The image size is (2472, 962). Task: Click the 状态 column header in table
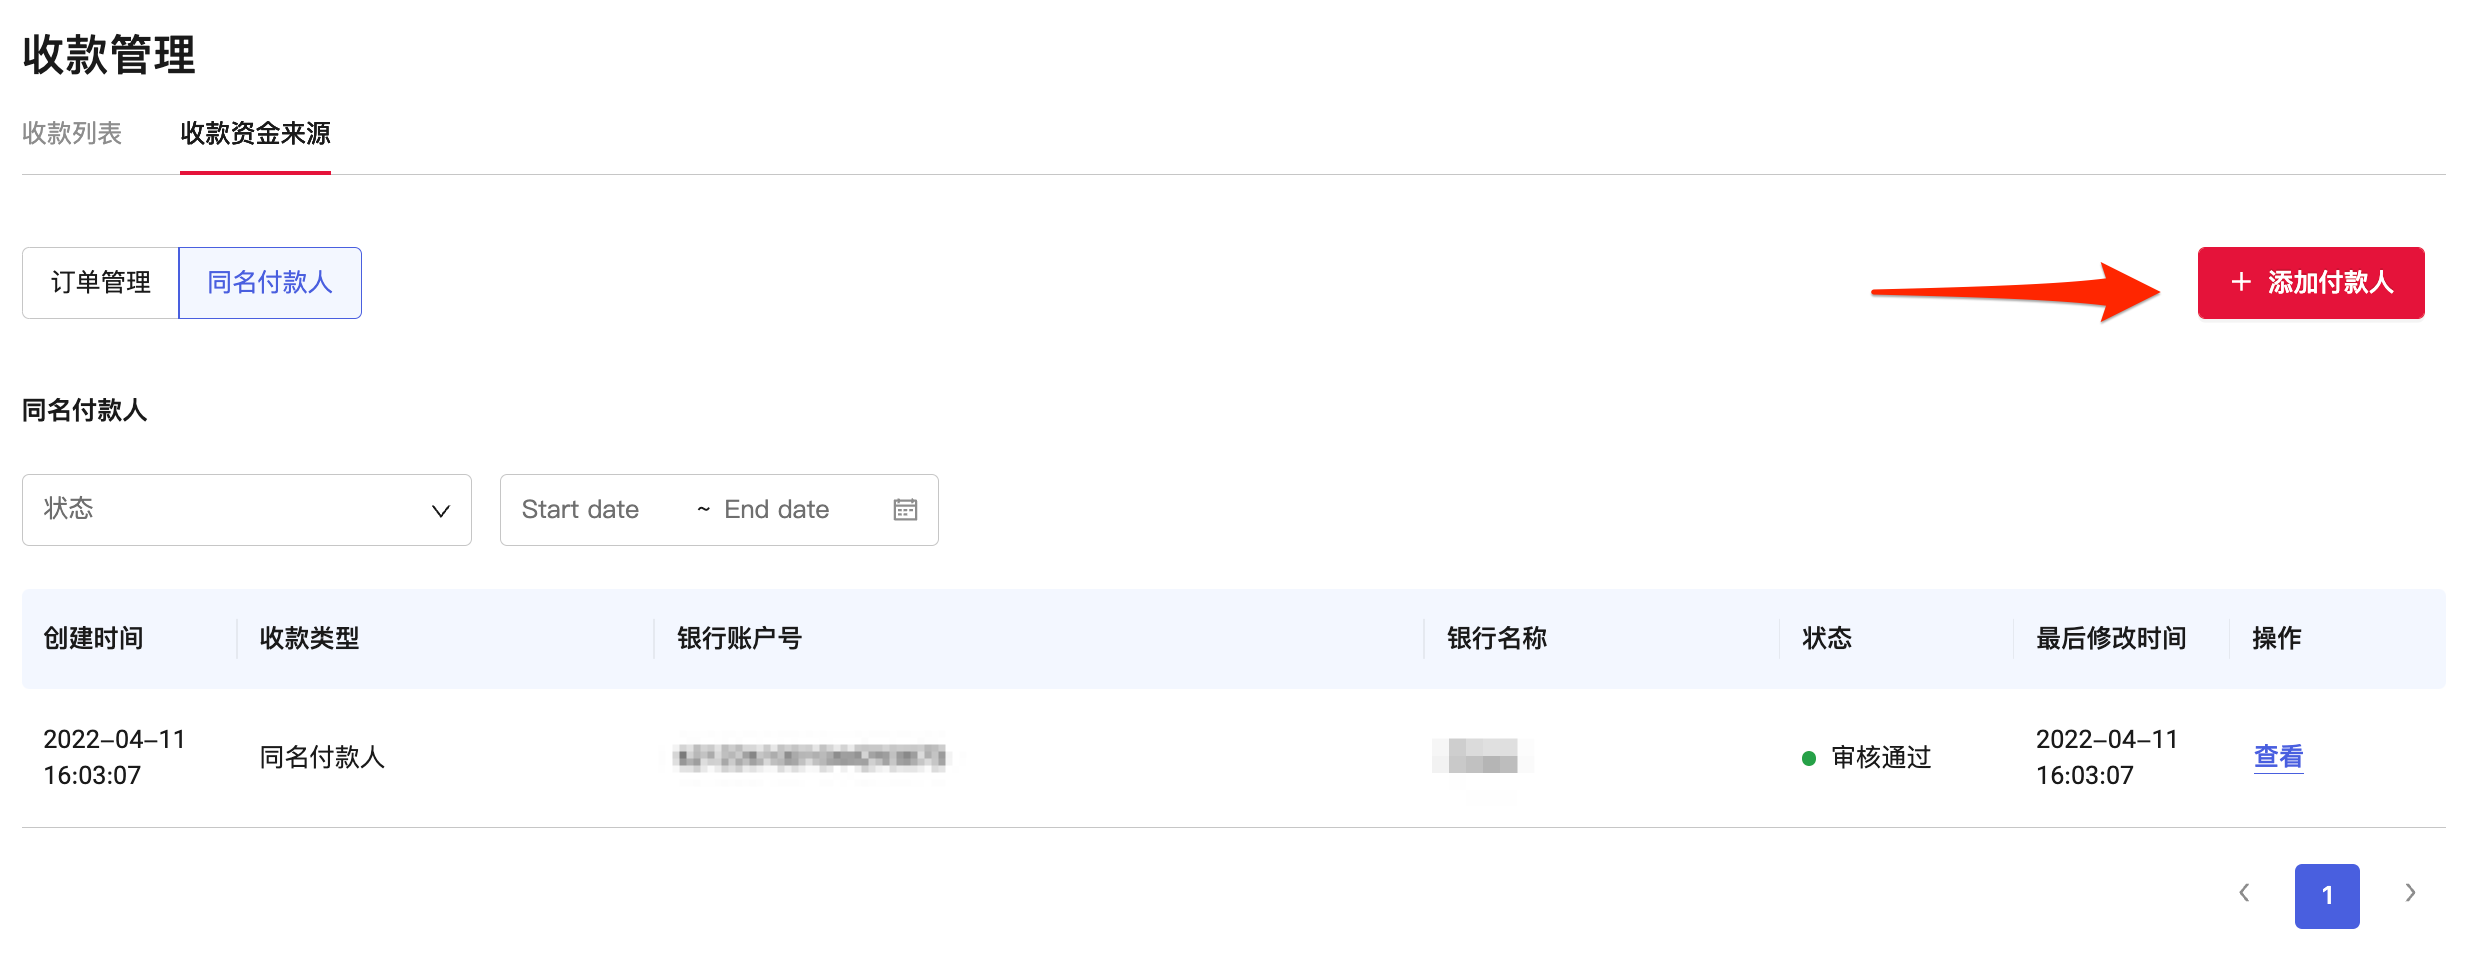[x=1826, y=638]
